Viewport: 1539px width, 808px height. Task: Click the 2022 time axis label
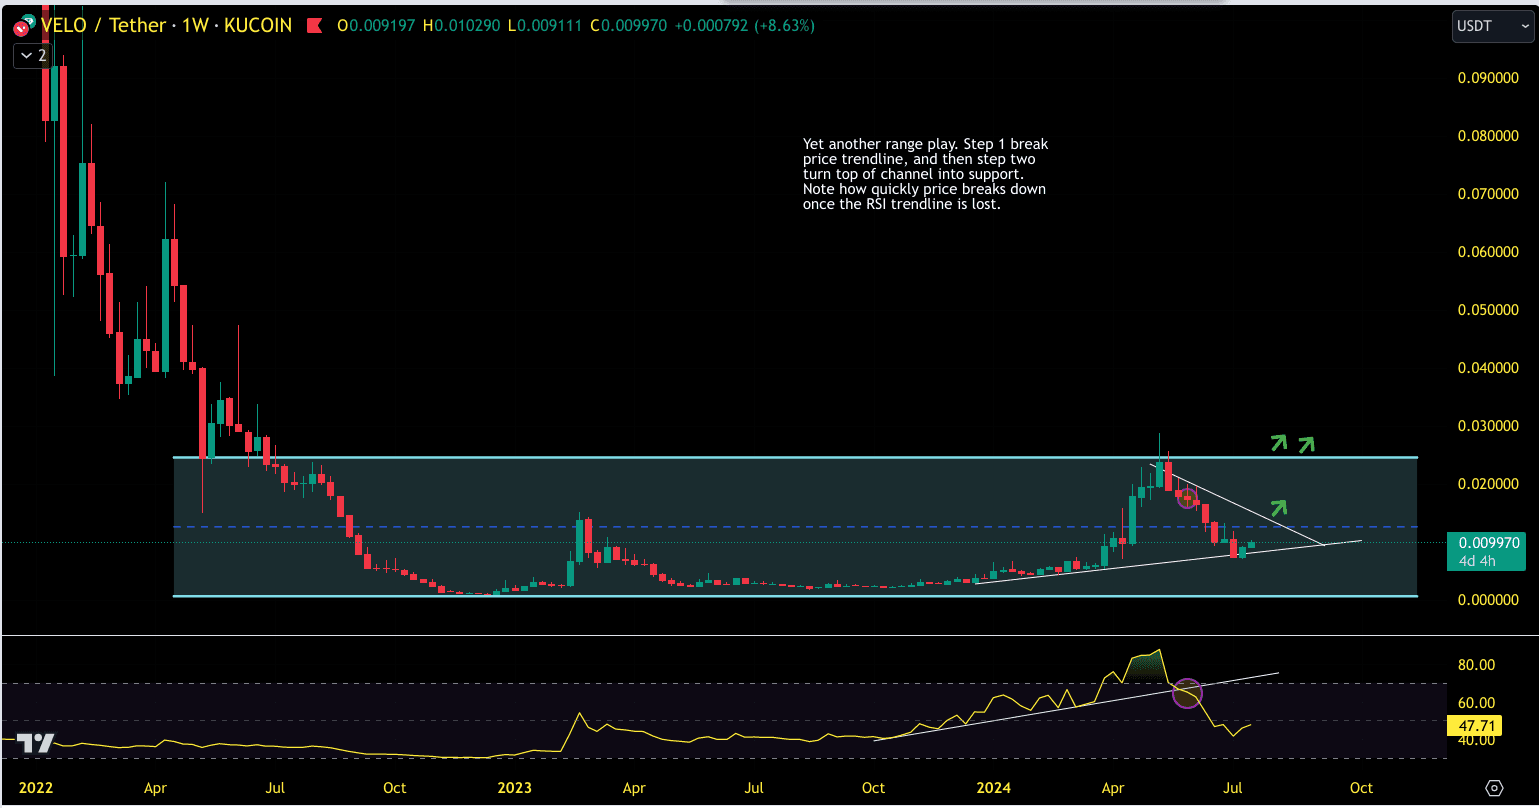click(35, 788)
